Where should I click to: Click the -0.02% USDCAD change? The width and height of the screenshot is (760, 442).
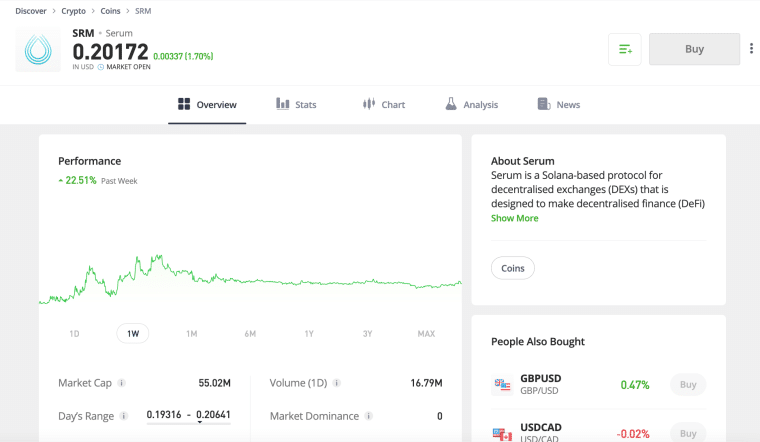(633, 434)
